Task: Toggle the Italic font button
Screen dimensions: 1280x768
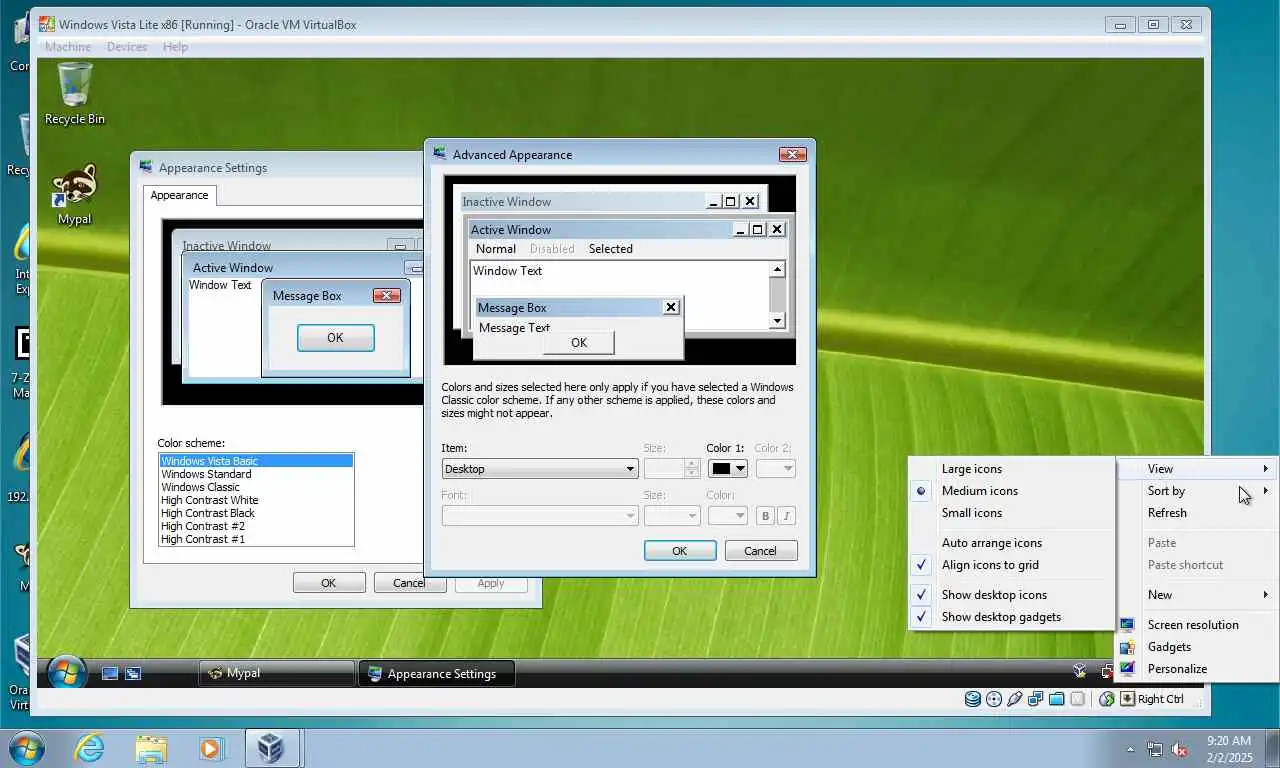Action: pyautogui.click(x=786, y=516)
